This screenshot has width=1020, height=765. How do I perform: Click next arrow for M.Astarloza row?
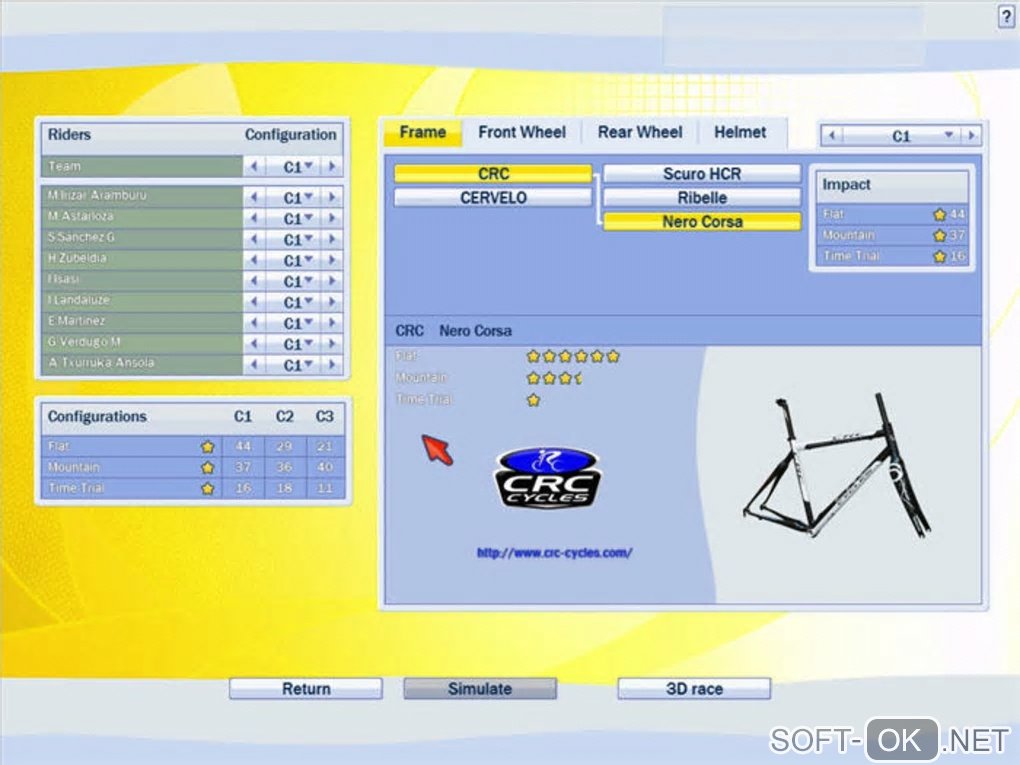332,218
